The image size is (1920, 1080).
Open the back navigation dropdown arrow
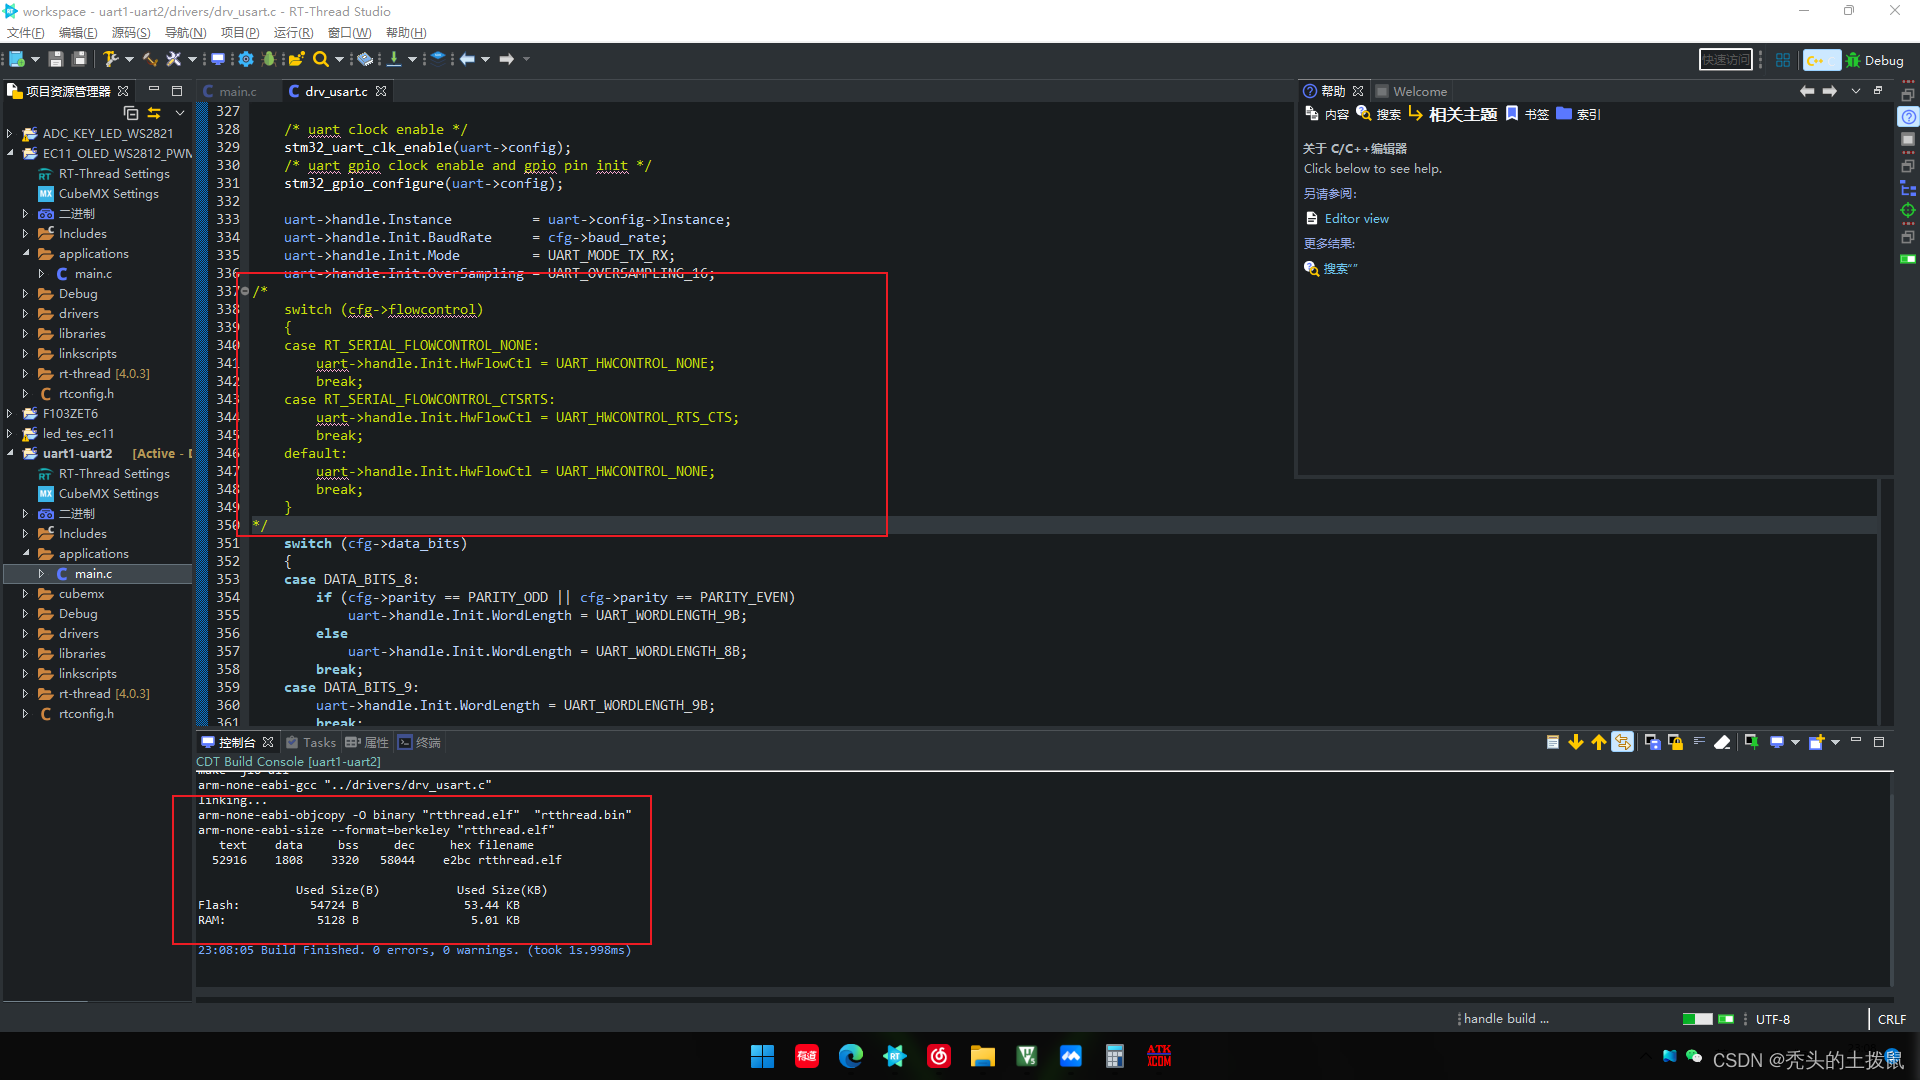click(x=486, y=59)
